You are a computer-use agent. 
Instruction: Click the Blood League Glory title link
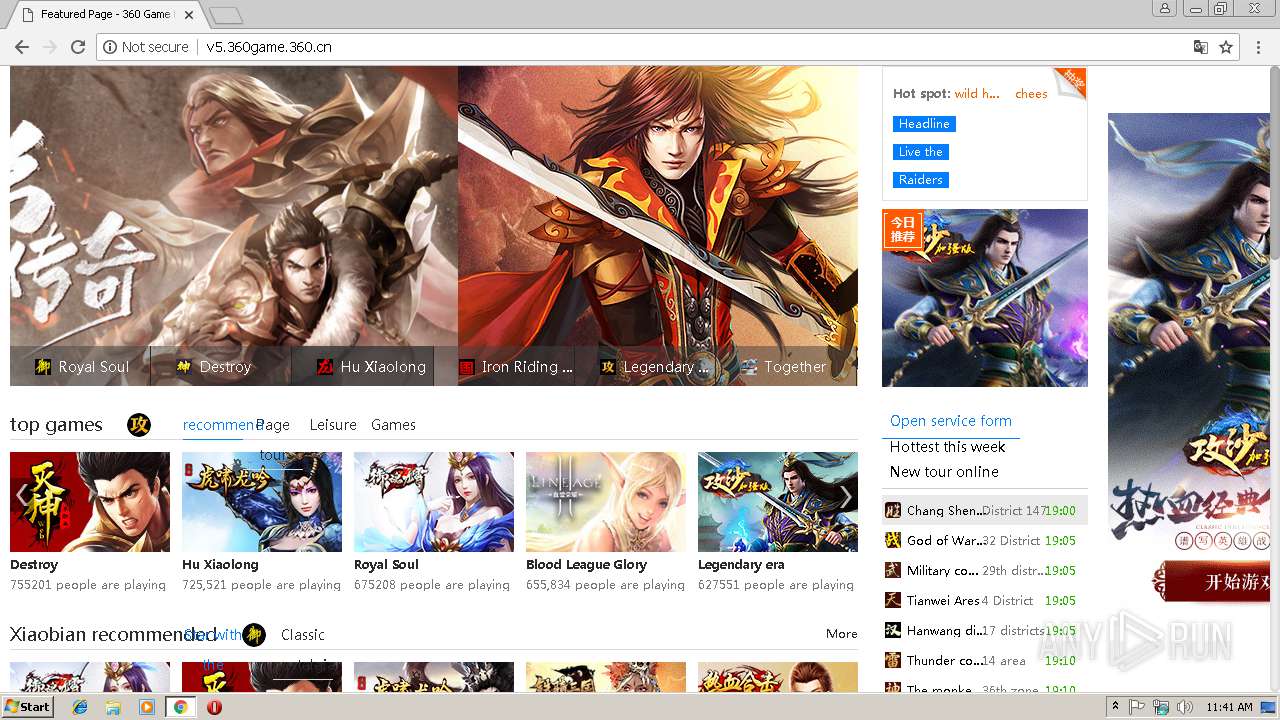point(586,565)
